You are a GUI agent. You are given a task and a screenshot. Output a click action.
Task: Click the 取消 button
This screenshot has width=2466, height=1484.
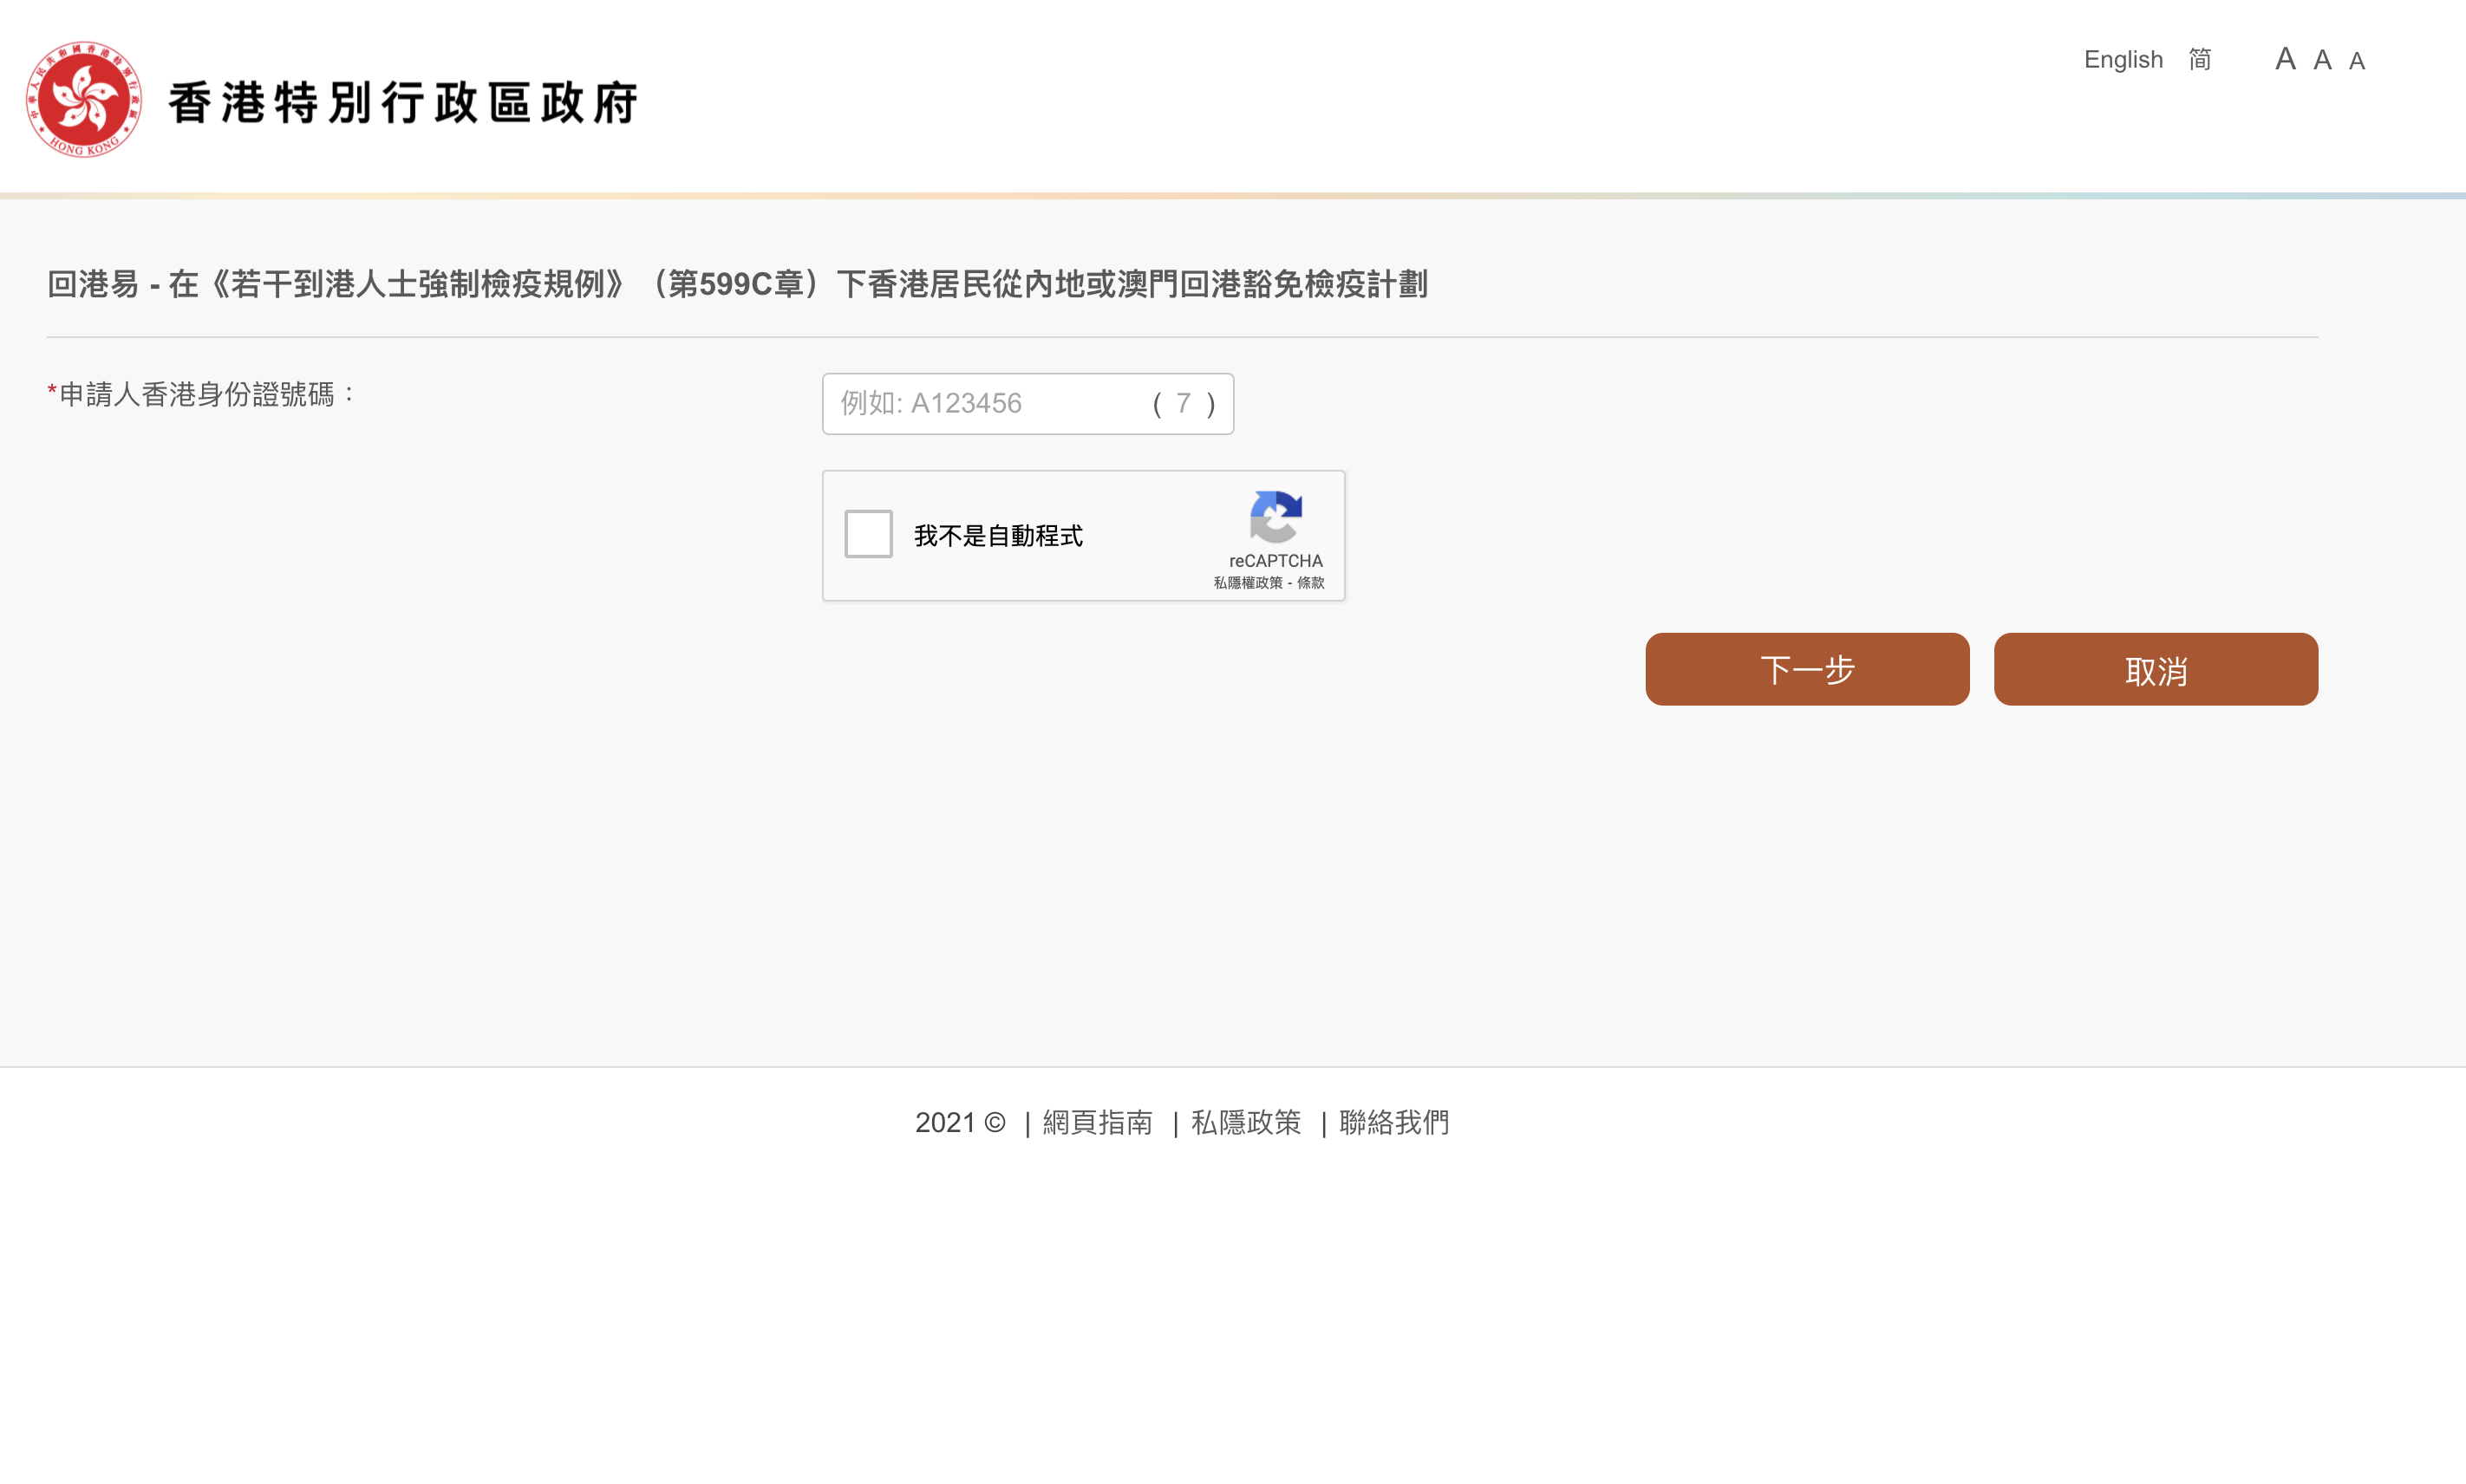click(x=2156, y=669)
